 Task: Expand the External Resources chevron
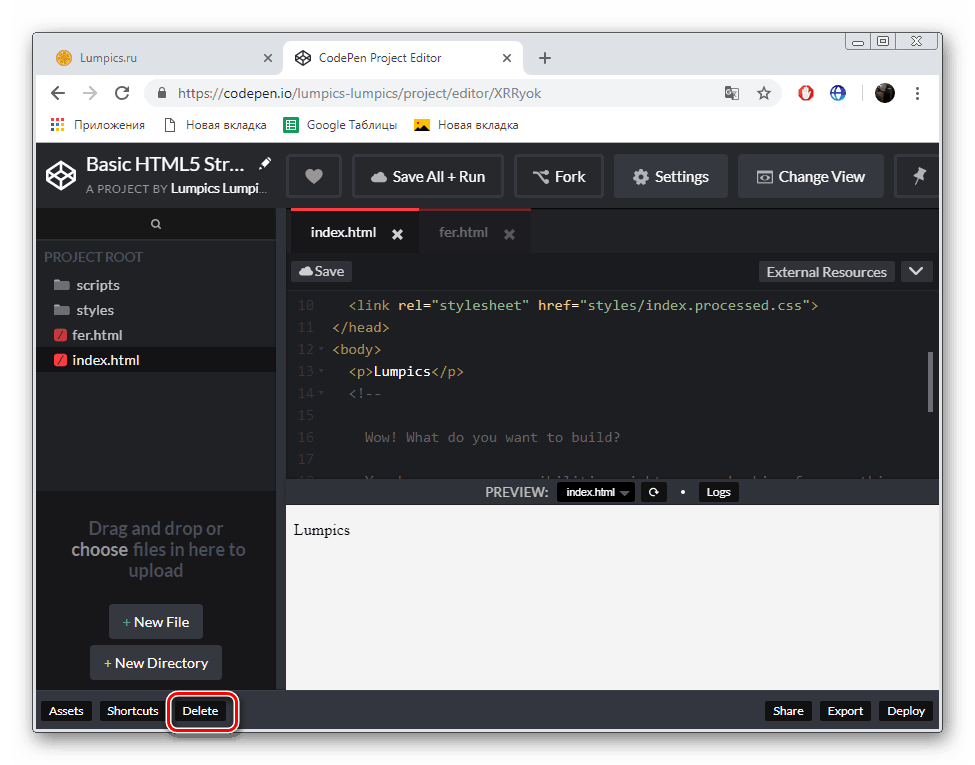(x=916, y=271)
